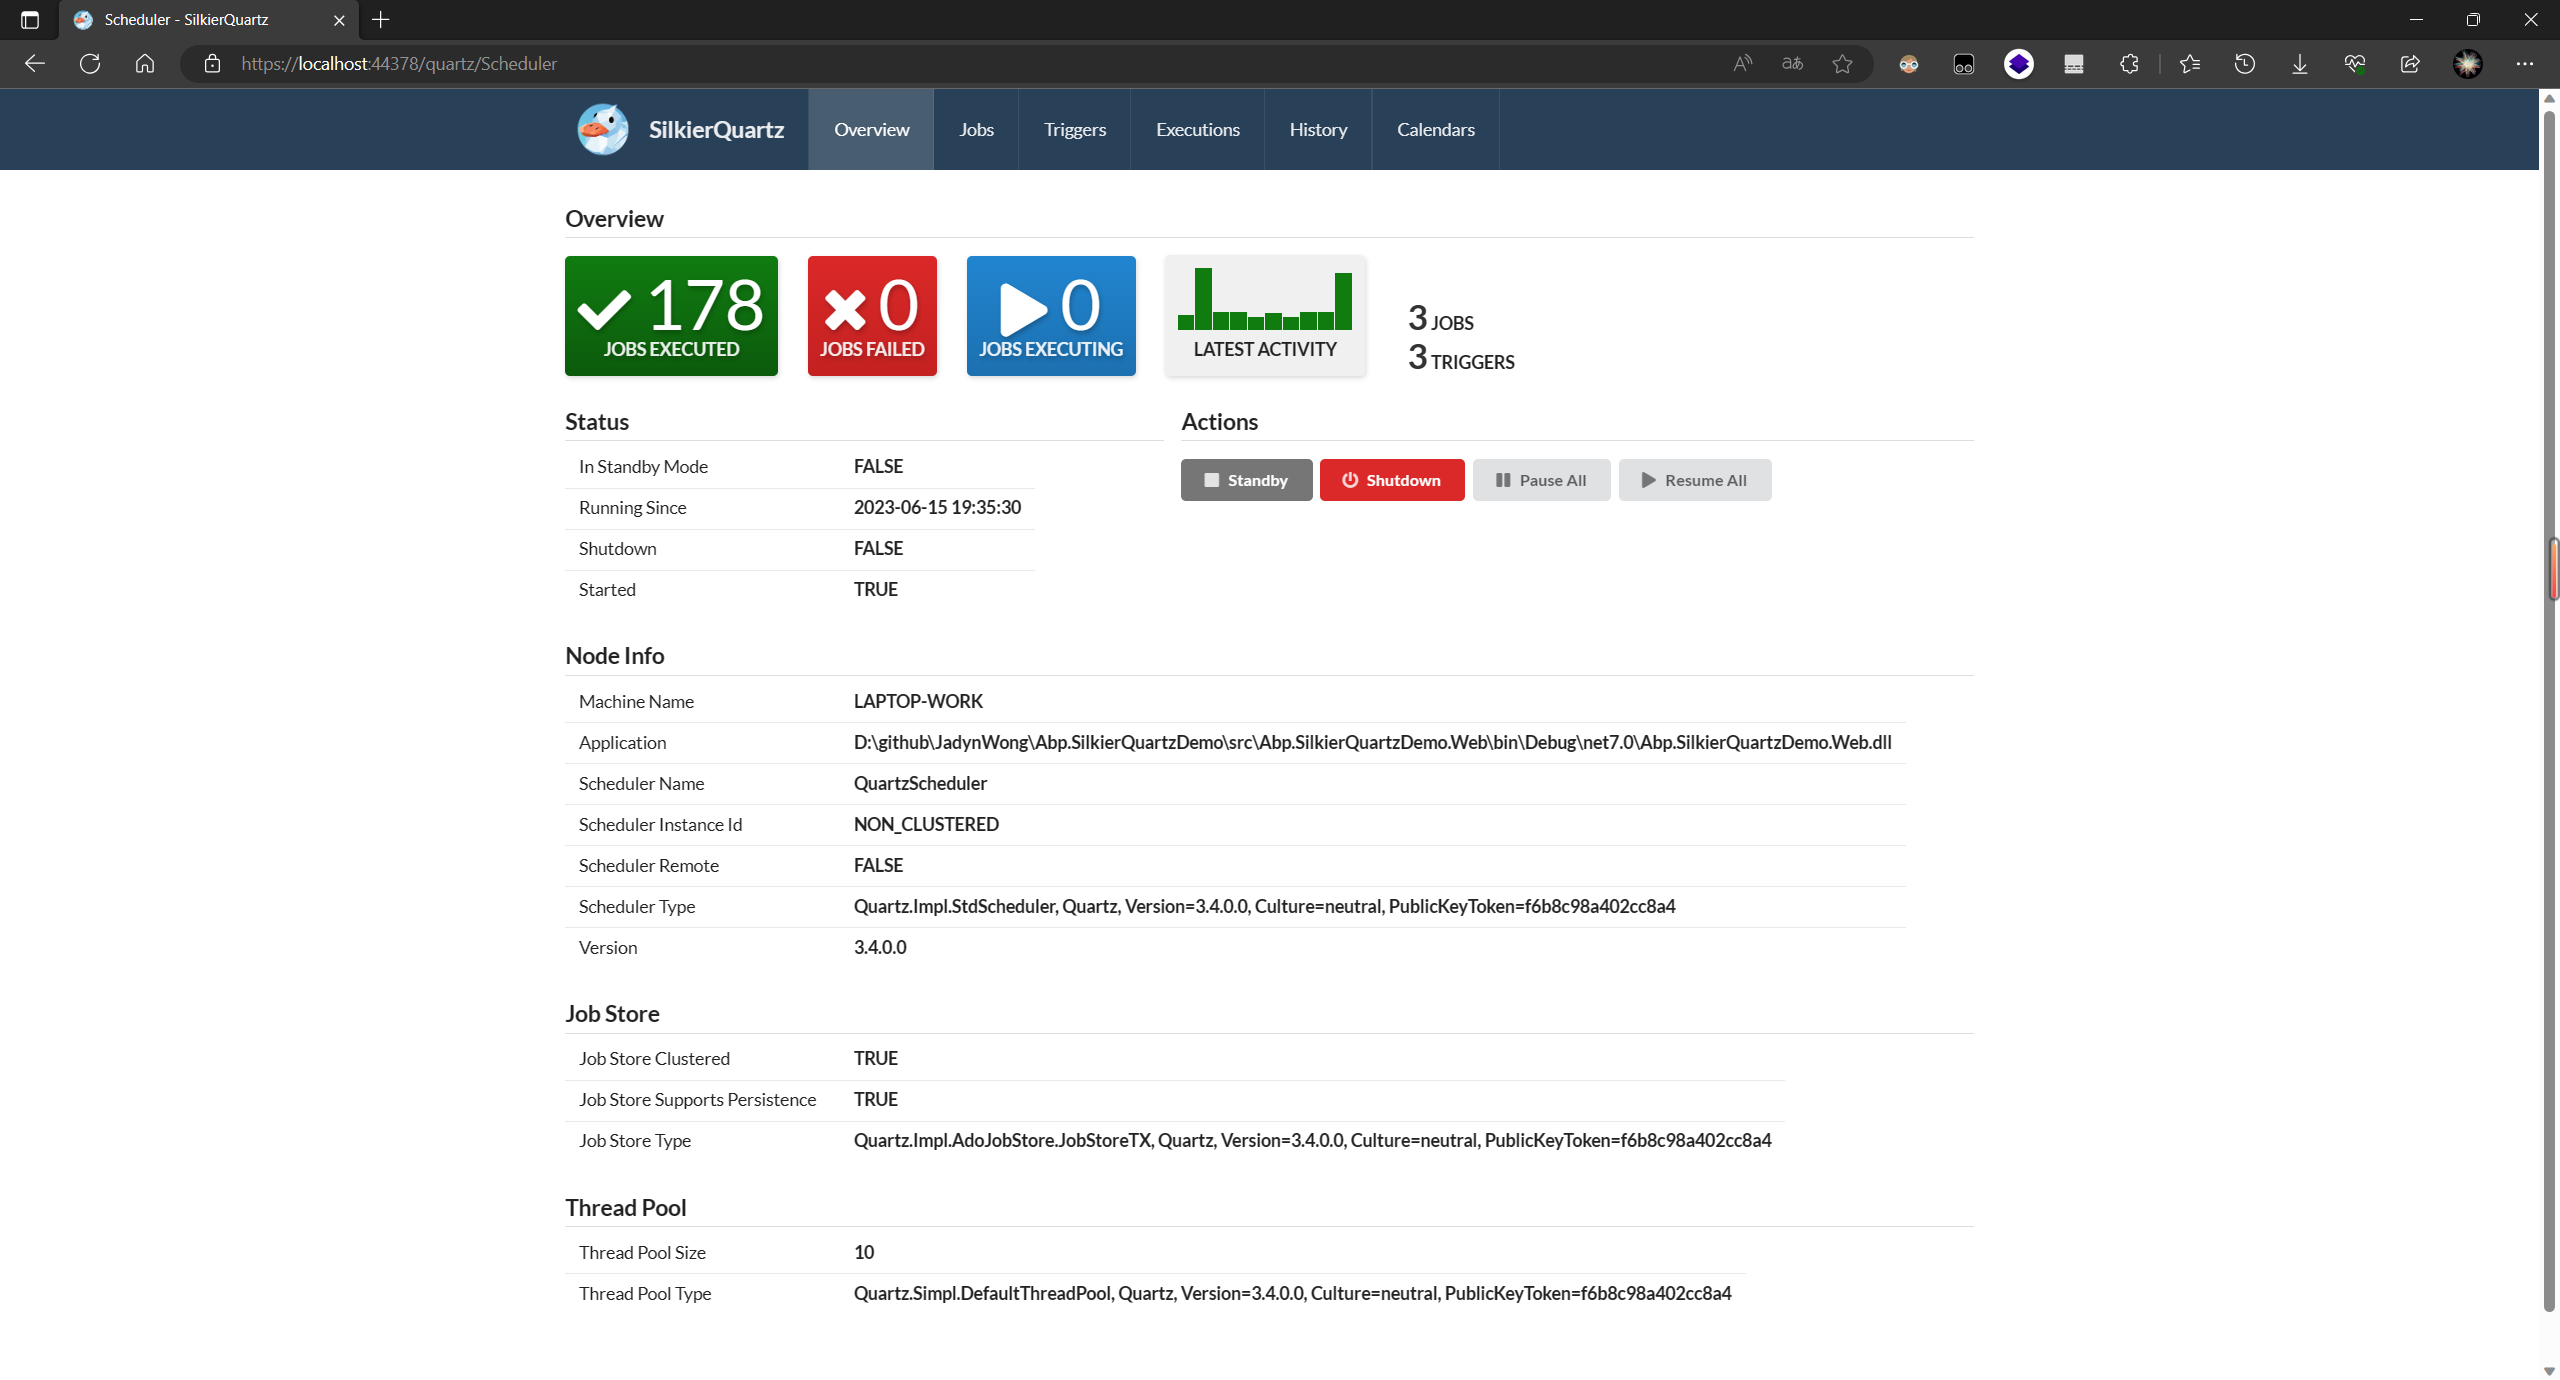
Task: Open the browser history icon
Action: (x=2245, y=64)
